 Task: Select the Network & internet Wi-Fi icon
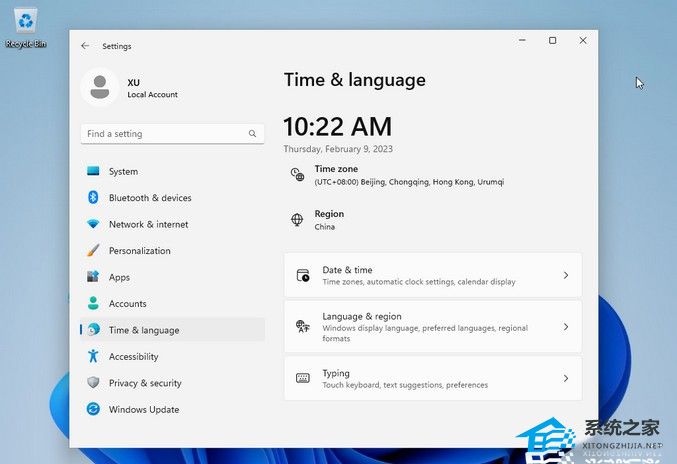[x=93, y=224]
